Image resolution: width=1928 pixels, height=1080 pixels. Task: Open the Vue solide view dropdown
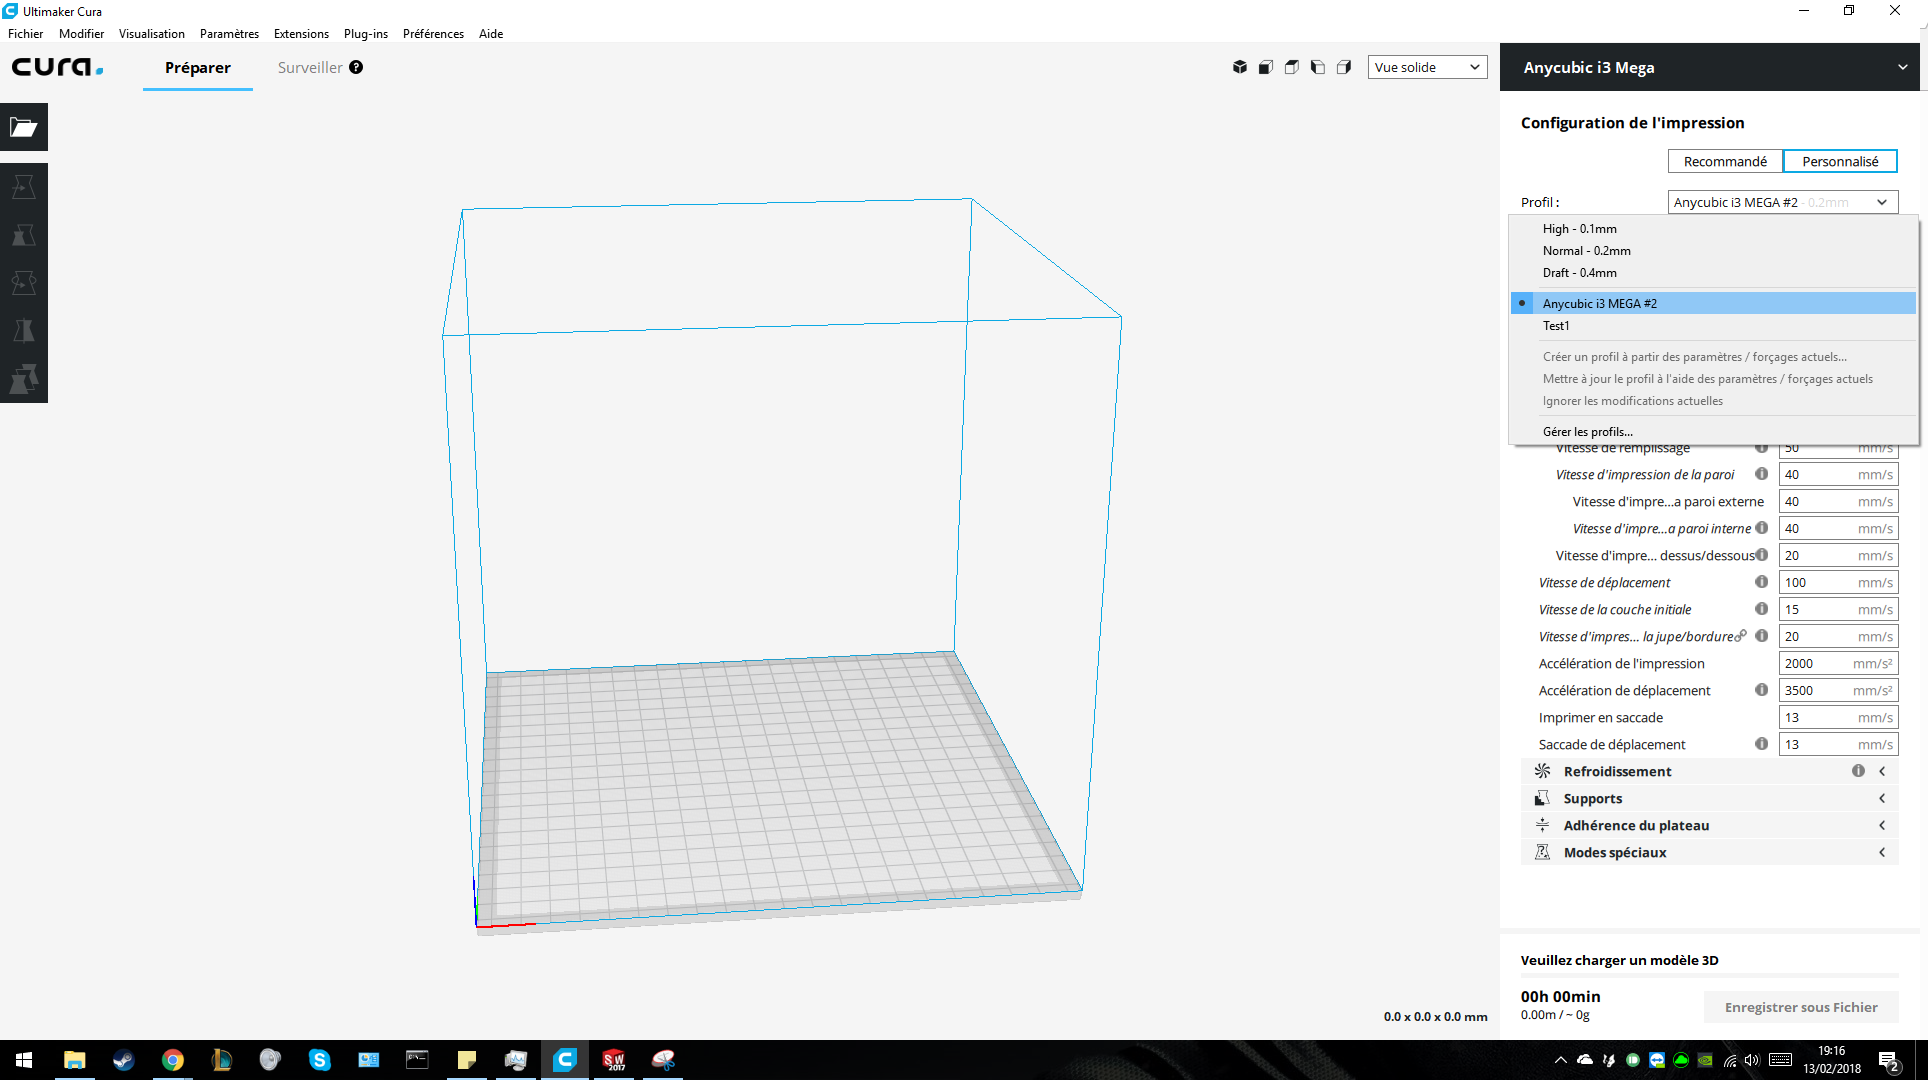point(1427,67)
